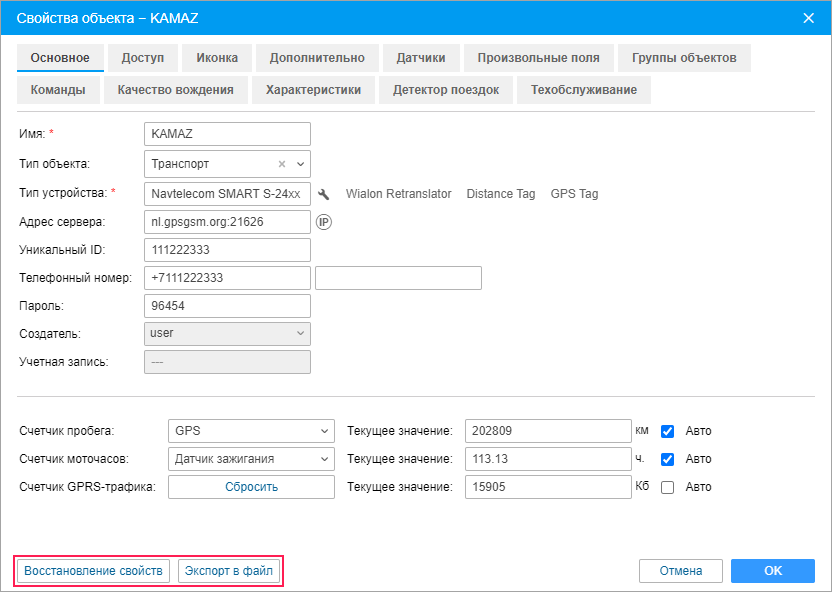This screenshot has height=592, width=832.
Task: Click the GPS Tag link
Action: [575, 194]
